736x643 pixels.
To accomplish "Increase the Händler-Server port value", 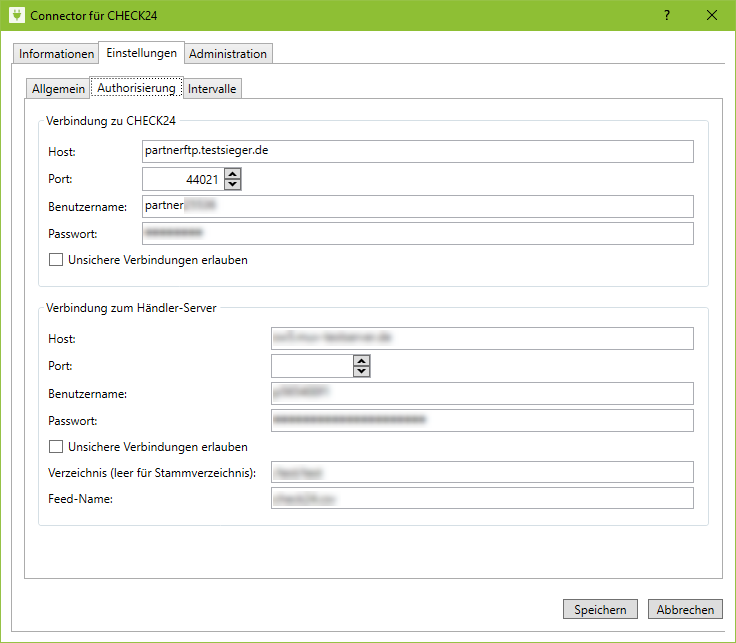I will (x=361, y=361).
